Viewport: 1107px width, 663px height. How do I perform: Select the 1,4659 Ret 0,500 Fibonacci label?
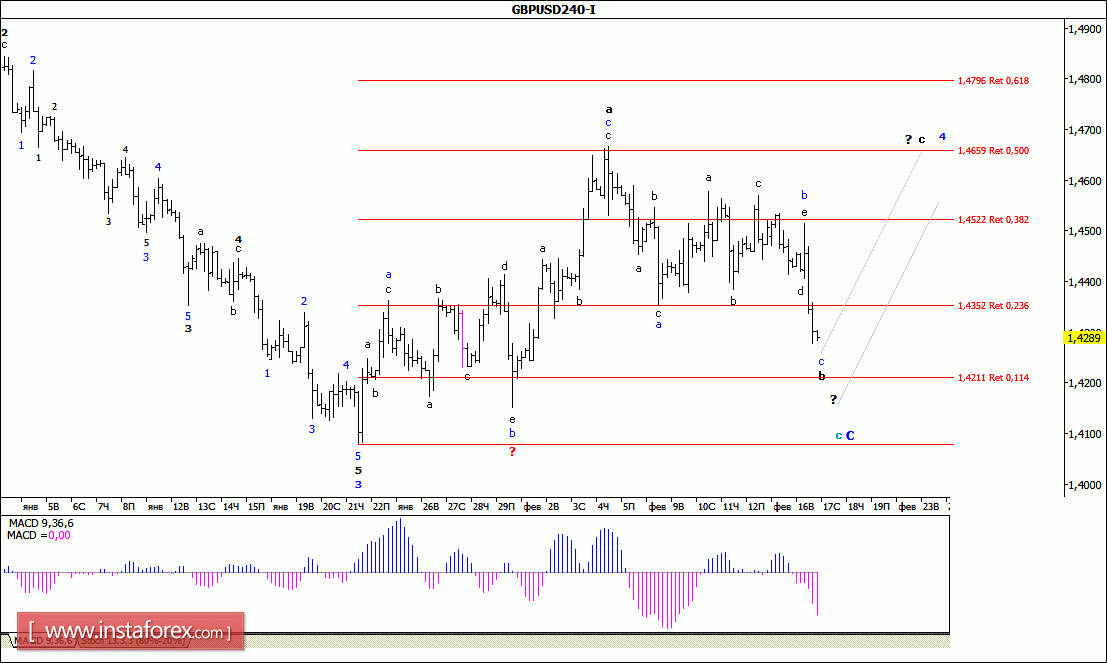[x=993, y=150]
